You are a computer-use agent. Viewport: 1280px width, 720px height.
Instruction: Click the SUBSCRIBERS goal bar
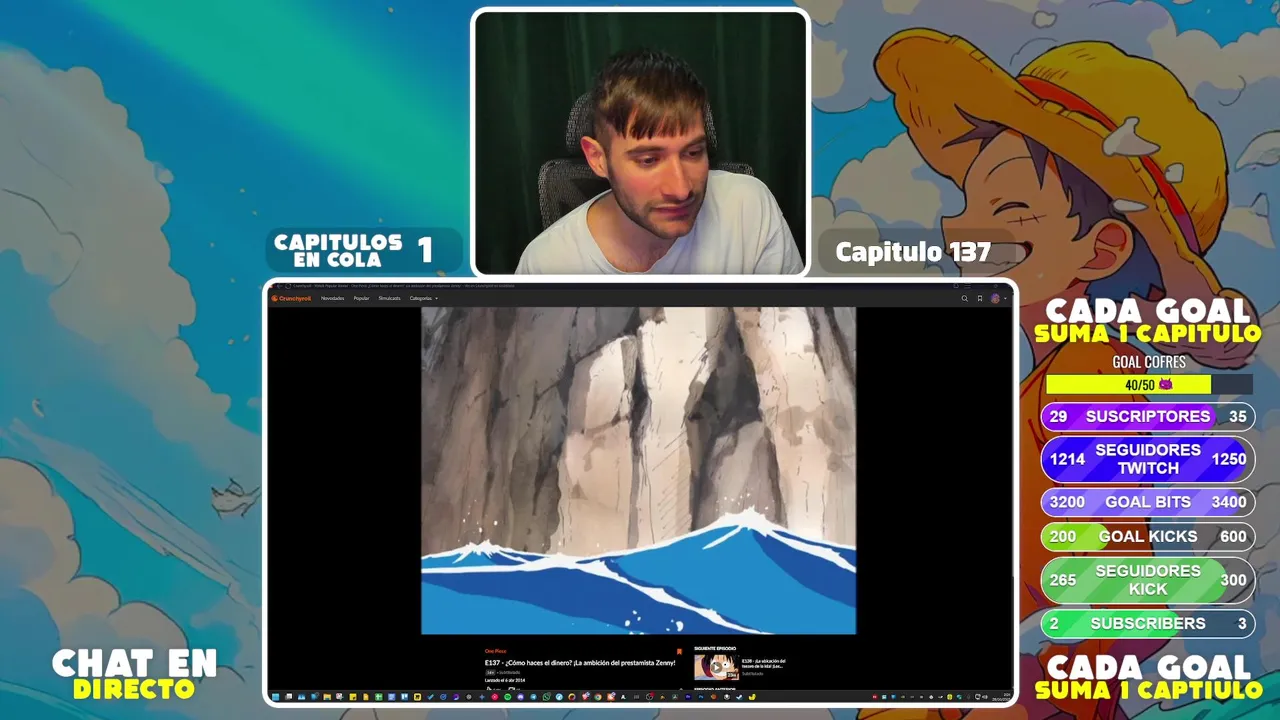click(1148, 623)
